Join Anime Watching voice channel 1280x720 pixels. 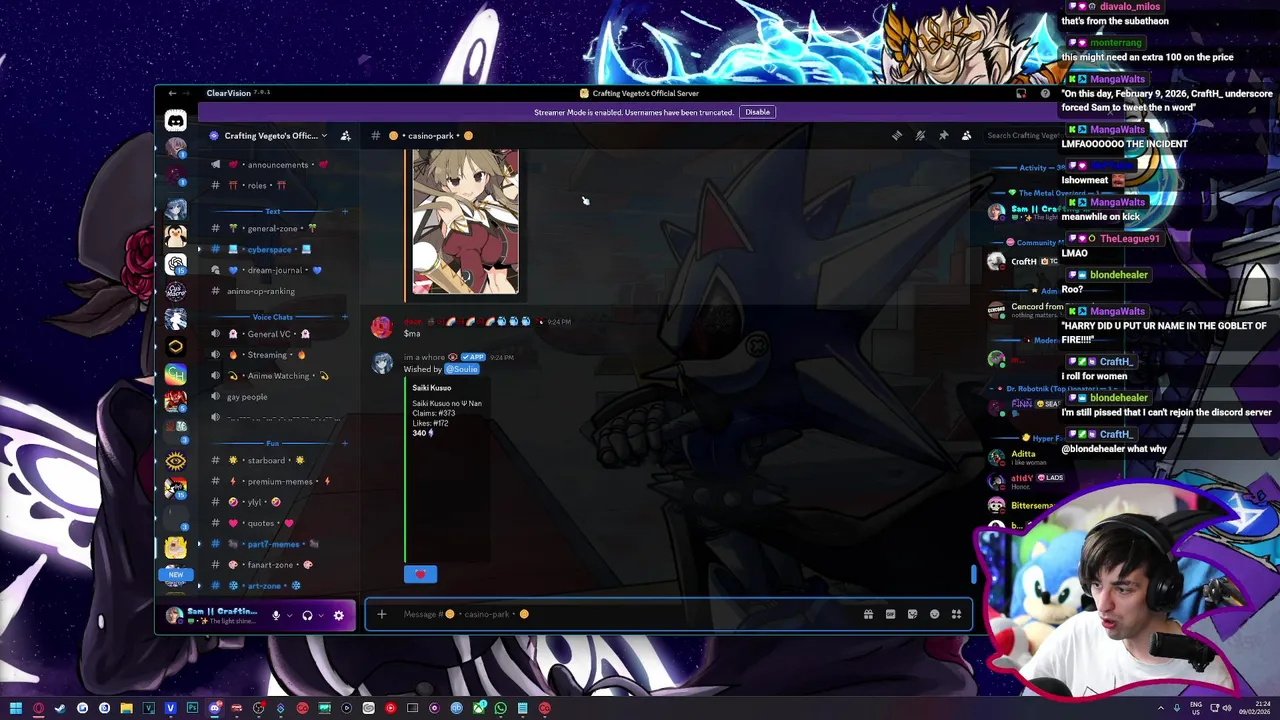tap(276, 376)
